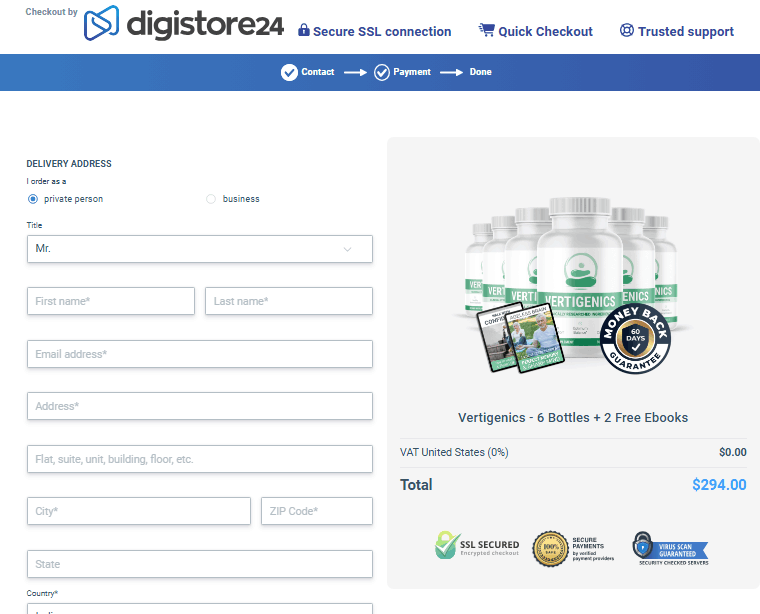Select the business radio option
The image size is (760, 614).
coord(211,199)
